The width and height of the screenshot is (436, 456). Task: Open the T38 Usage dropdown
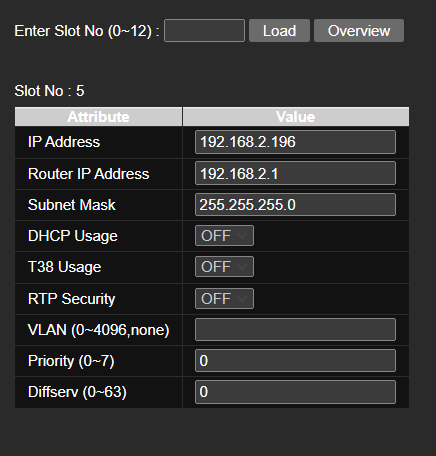tap(224, 267)
